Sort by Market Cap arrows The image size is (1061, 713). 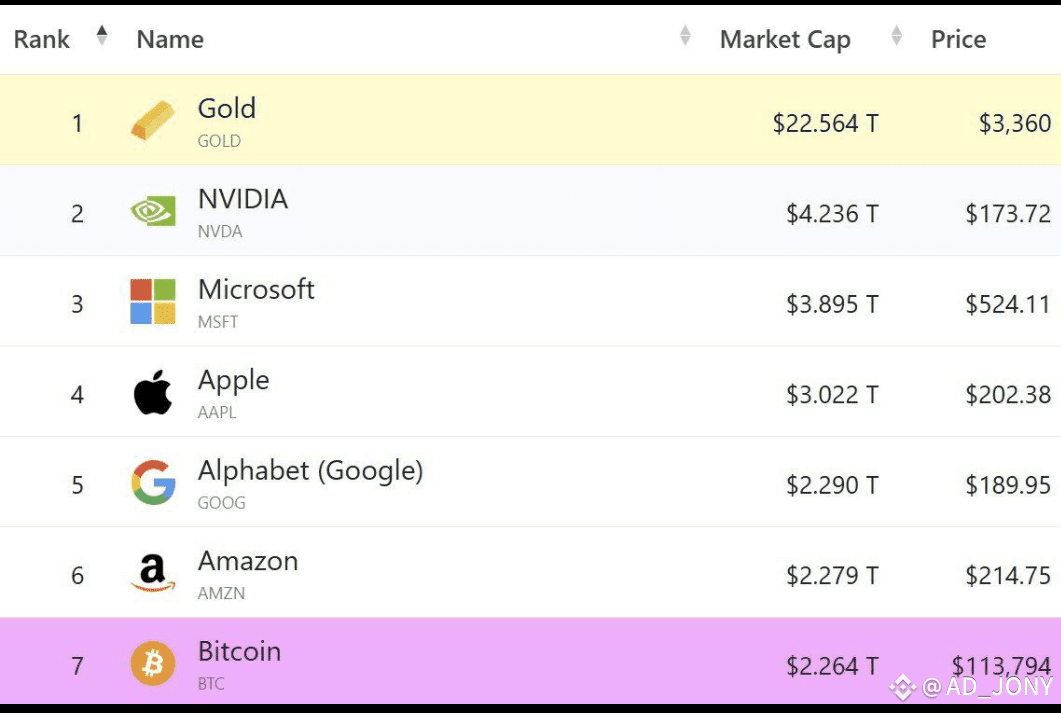pos(897,35)
